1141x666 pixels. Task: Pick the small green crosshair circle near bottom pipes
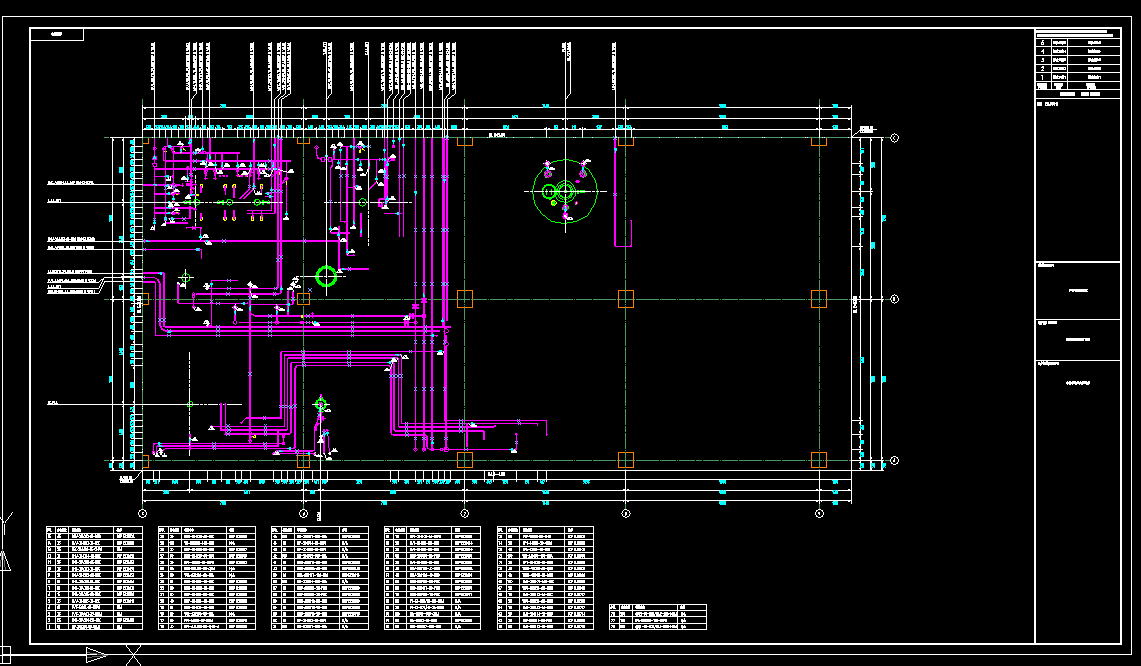point(321,404)
